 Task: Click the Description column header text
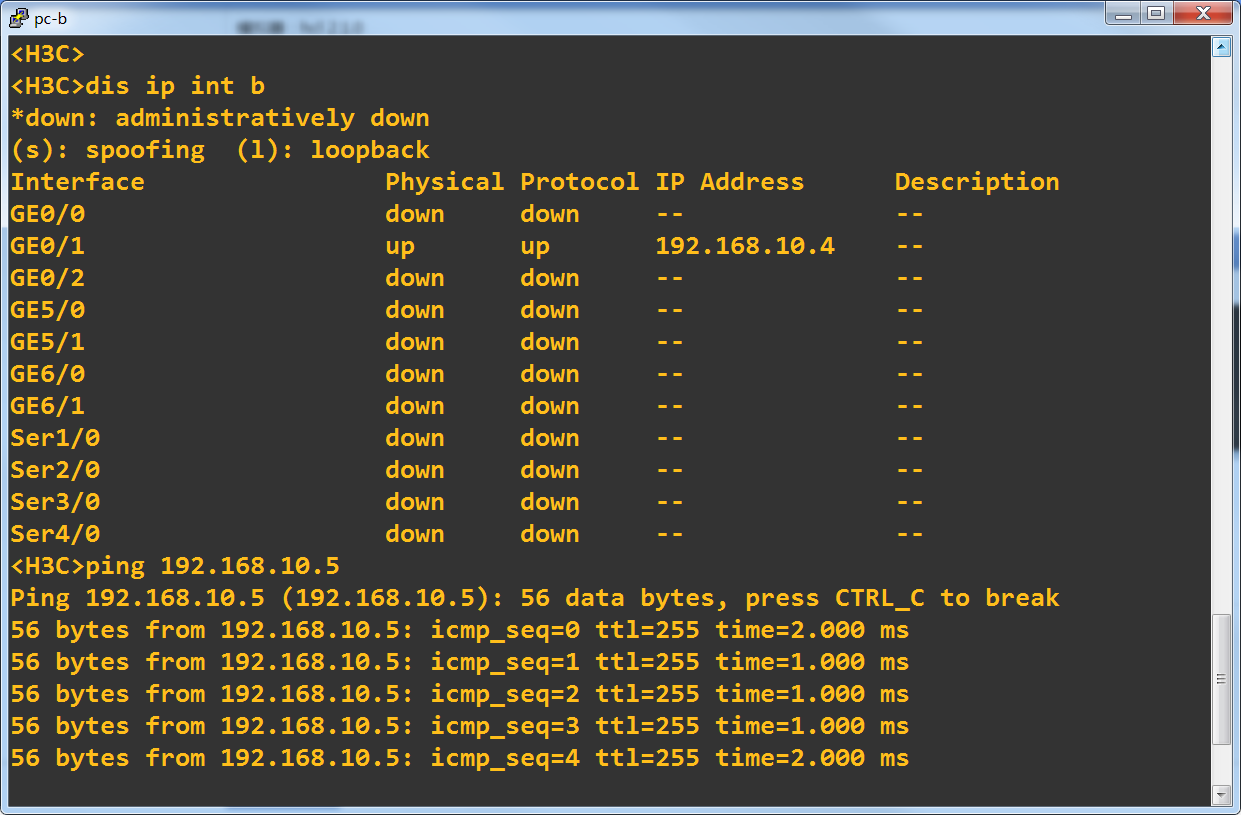(976, 182)
